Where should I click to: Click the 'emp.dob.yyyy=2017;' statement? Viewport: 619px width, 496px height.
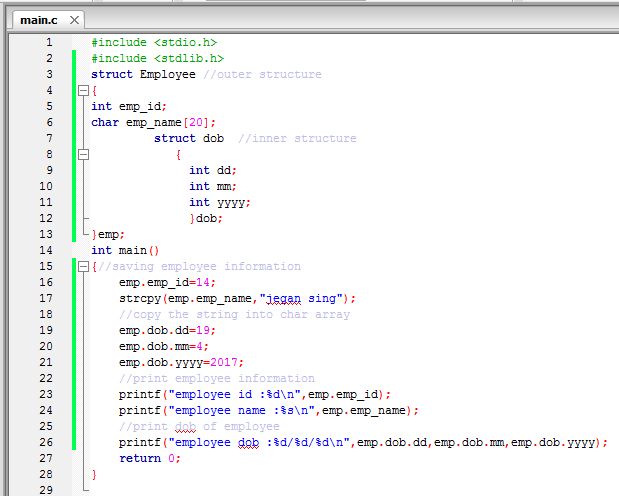182,363
